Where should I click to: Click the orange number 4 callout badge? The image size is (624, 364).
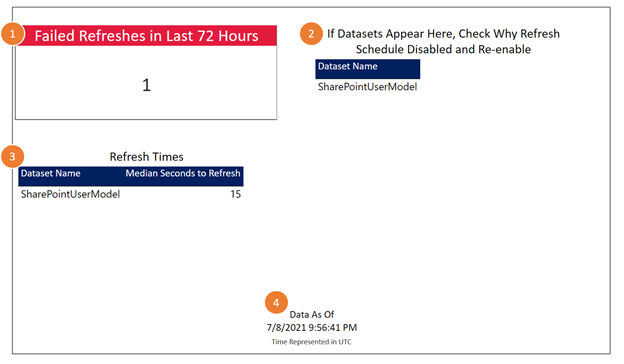point(276,303)
